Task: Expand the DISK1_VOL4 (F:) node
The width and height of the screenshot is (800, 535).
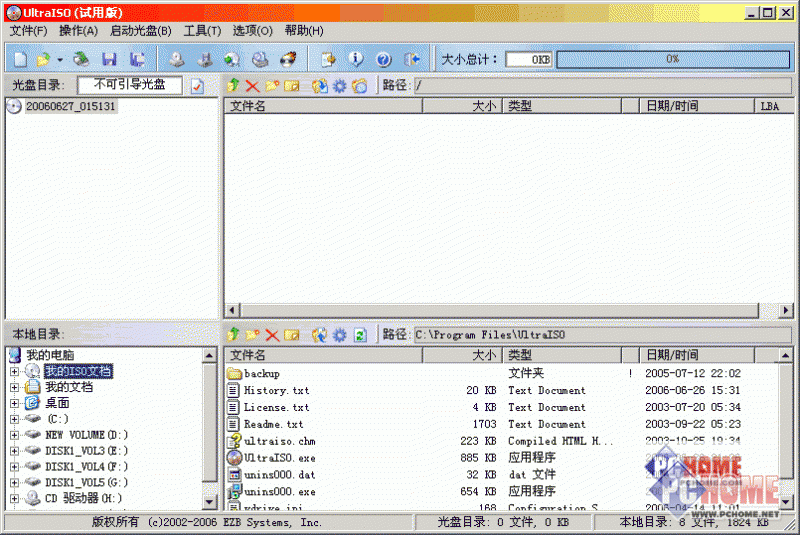Action: pyautogui.click(x=14, y=467)
